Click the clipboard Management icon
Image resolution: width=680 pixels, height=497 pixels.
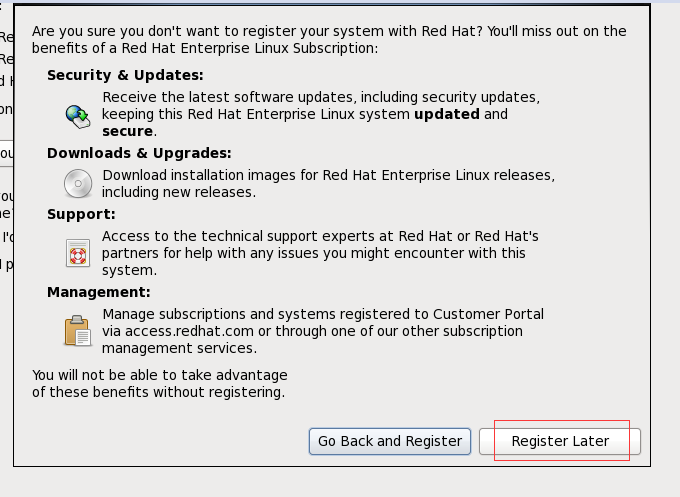(78, 330)
